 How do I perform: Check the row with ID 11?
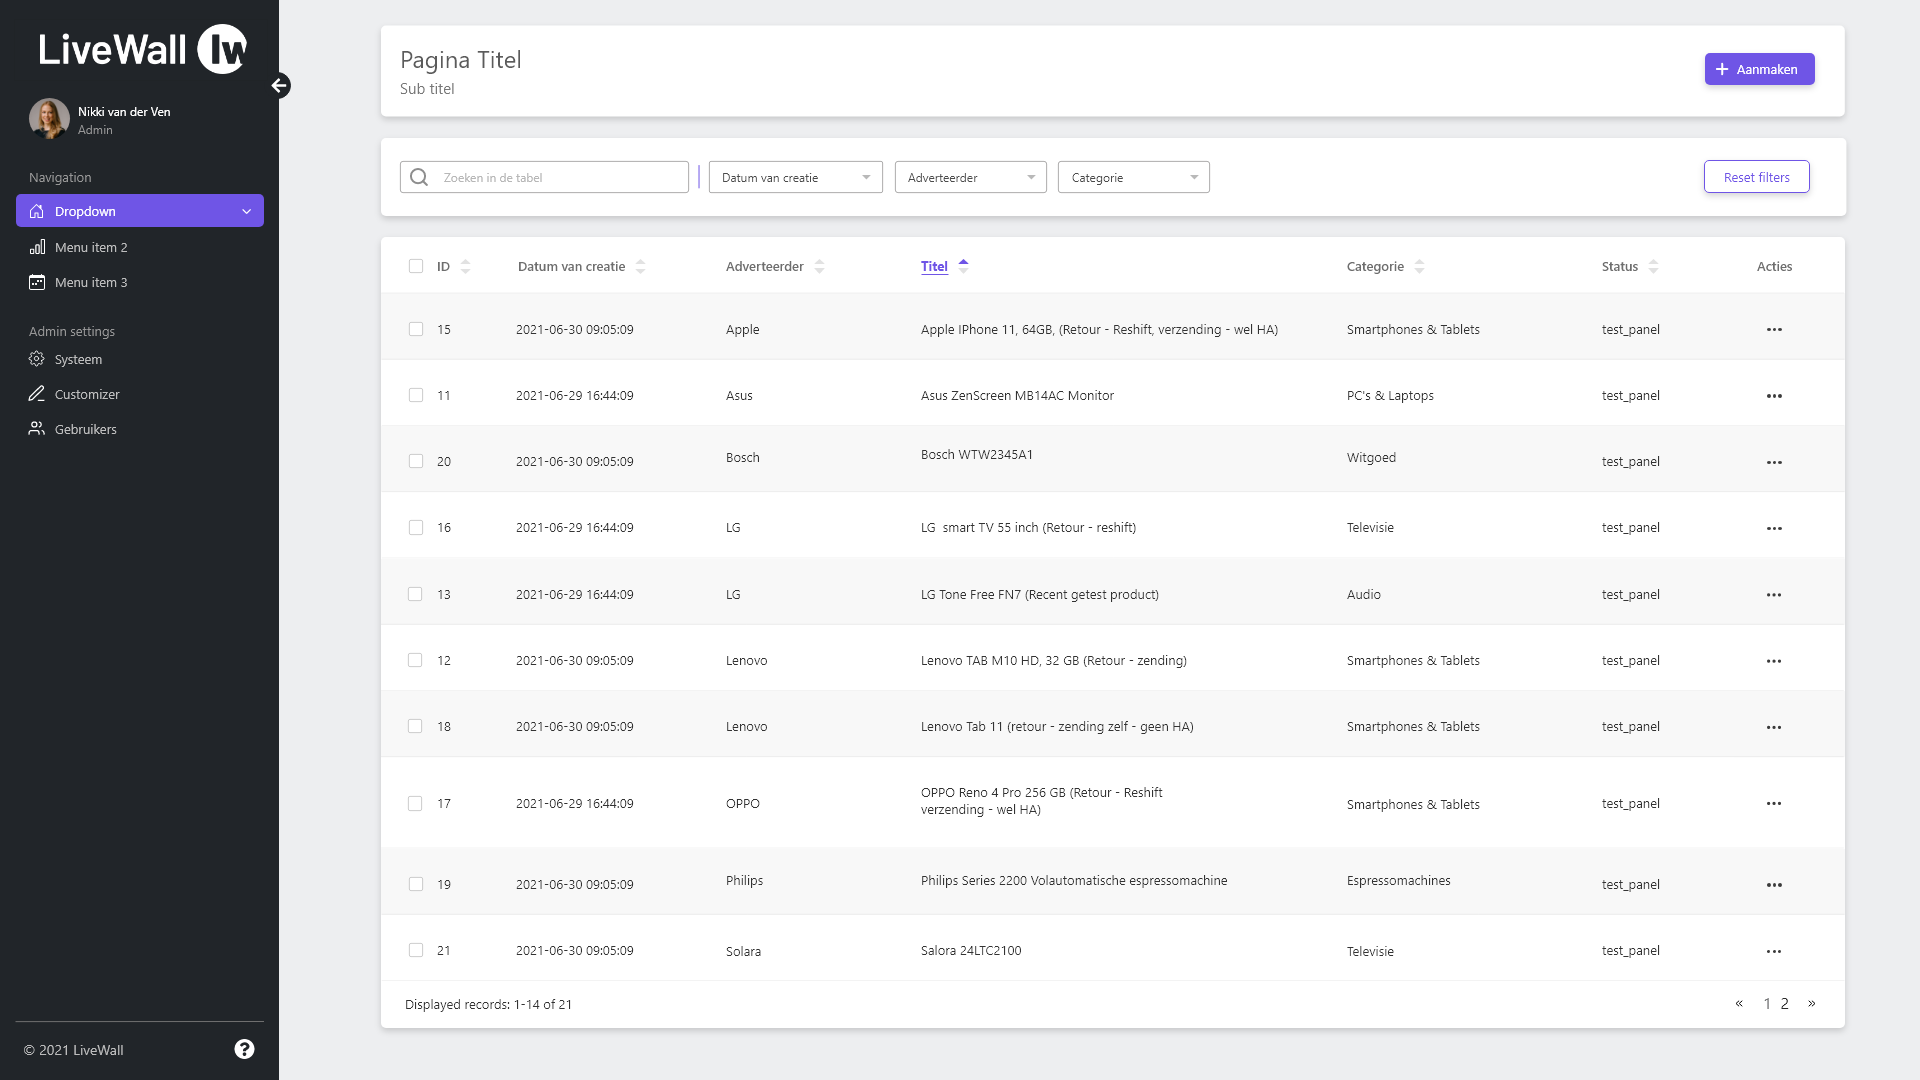[416, 395]
